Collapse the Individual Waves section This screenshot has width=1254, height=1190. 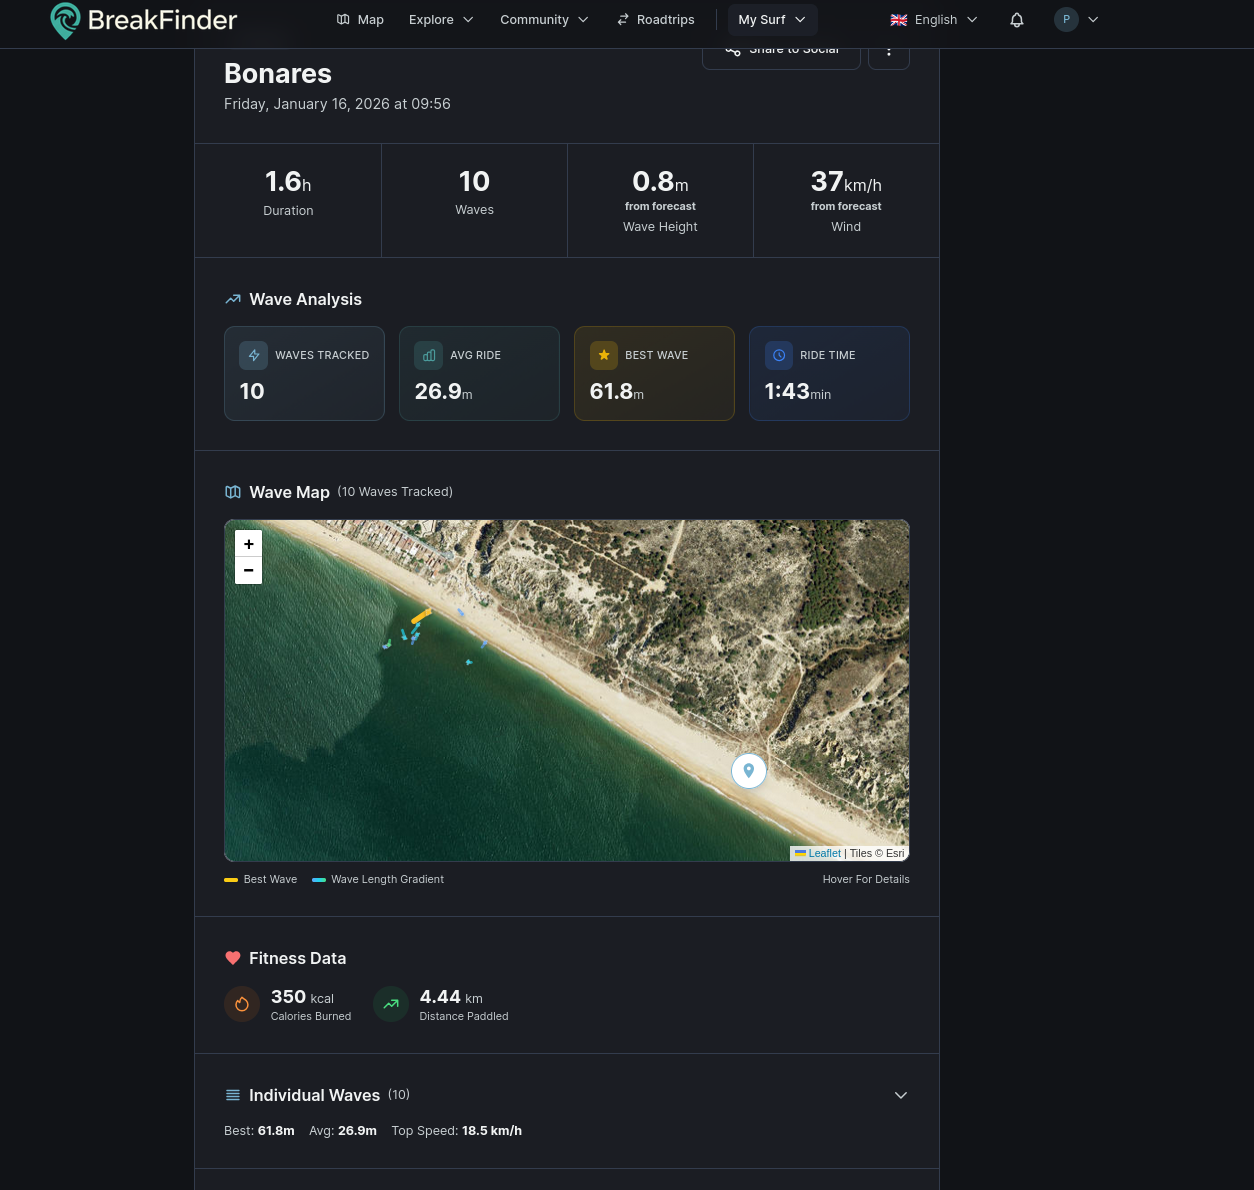coord(900,1095)
